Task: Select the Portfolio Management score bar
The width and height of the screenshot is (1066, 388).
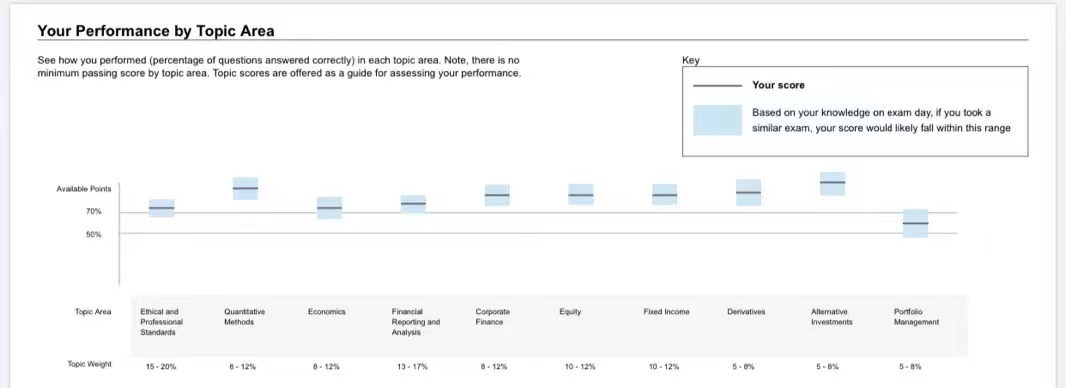Action: coord(916,224)
